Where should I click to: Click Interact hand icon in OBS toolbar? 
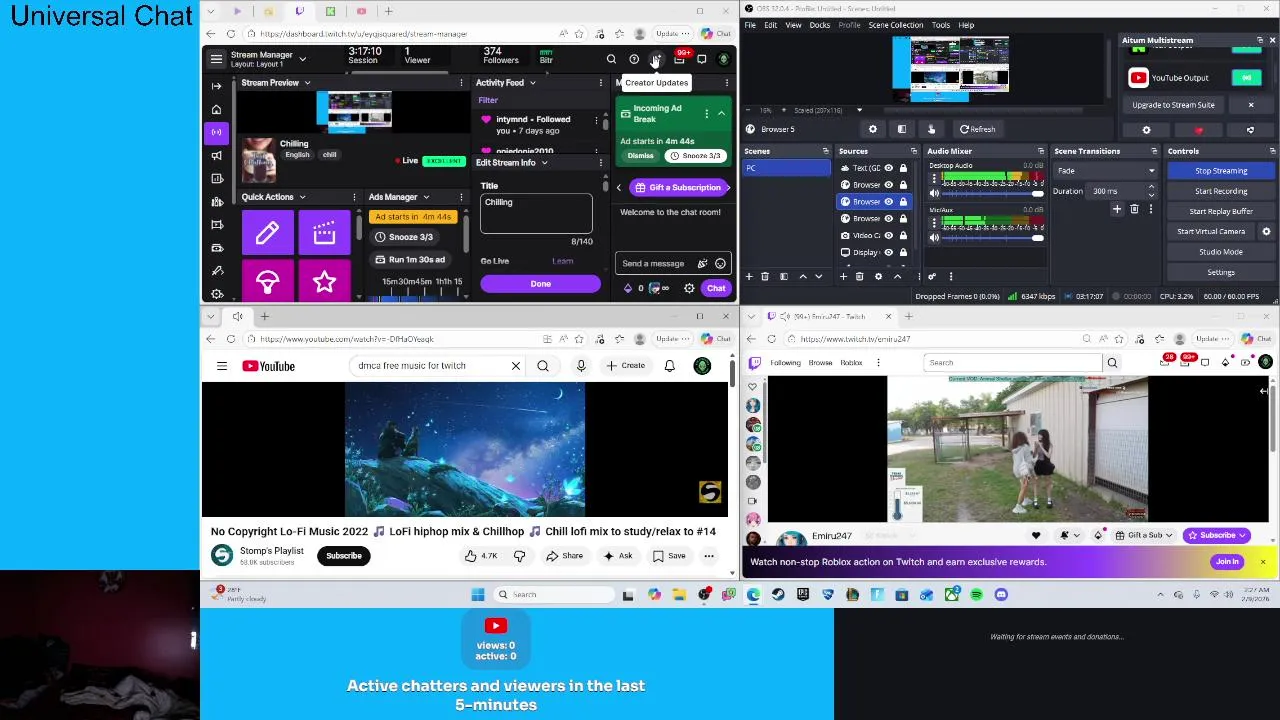coord(931,129)
